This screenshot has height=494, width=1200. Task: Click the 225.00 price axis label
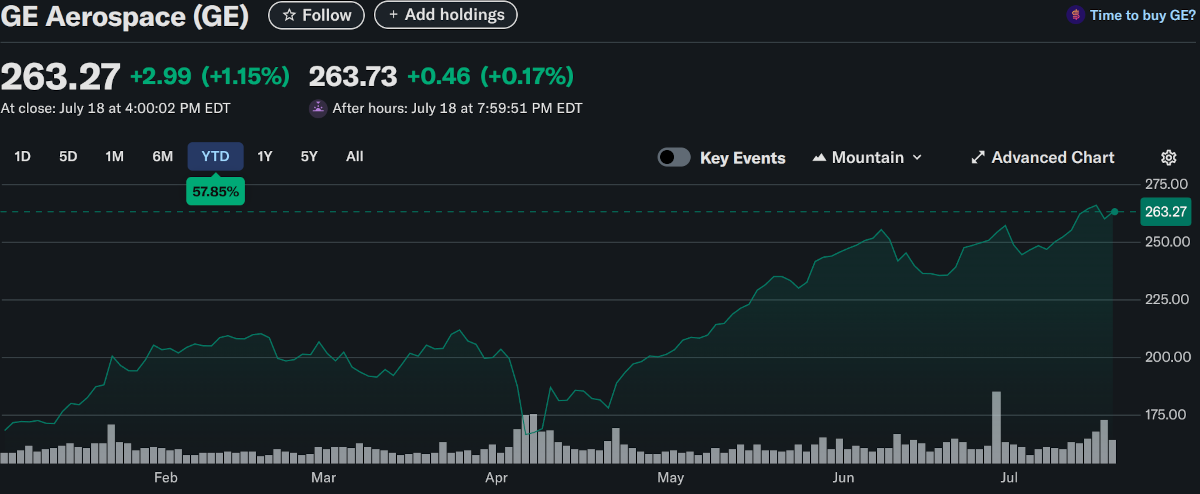coord(1166,300)
